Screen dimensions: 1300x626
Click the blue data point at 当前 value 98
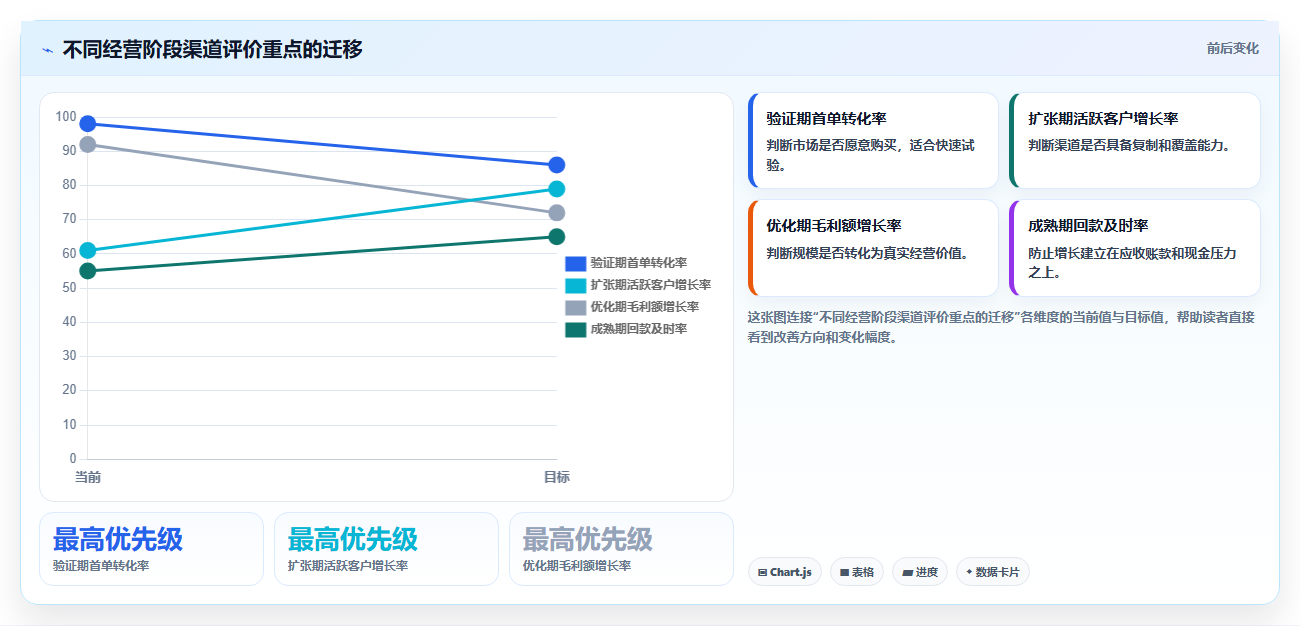click(x=88, y=124)
